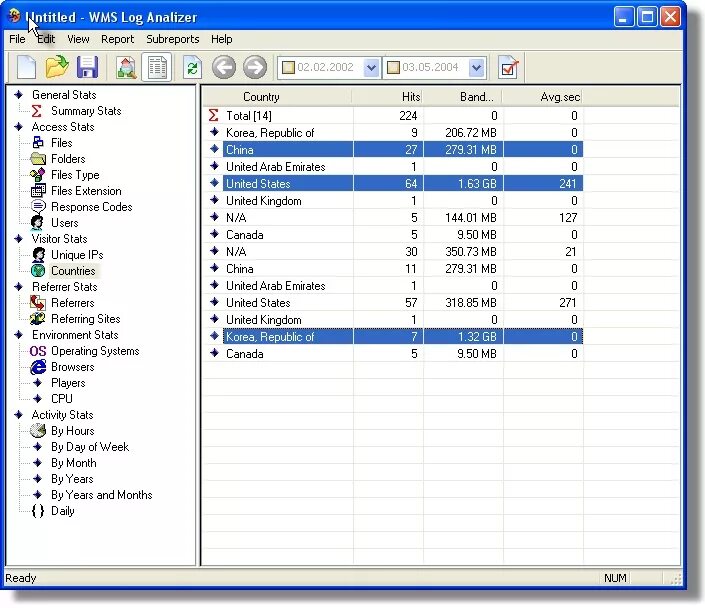Viewport: 705px width, 608px height.
Task: Select the highlighted China row with 27 hits
Action: point(394,150)
